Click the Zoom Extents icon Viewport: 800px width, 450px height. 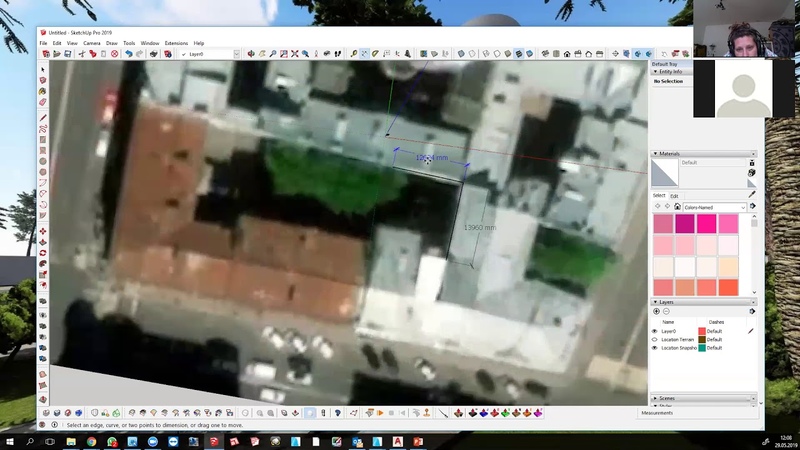(x=294, y=54)
